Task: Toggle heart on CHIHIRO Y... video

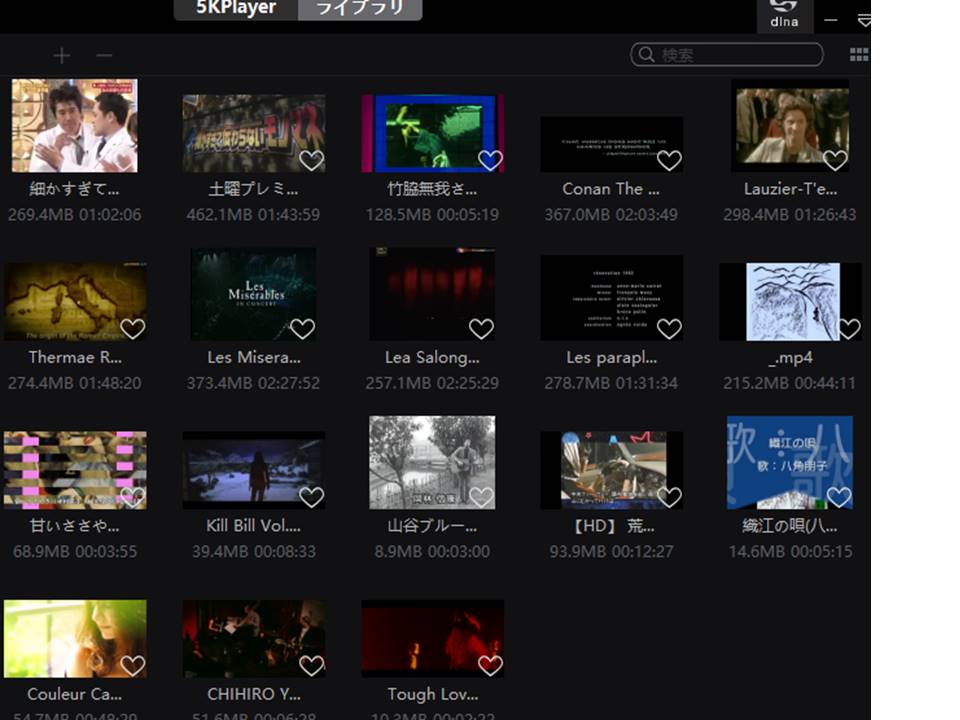Action: (x=312, y=666)
